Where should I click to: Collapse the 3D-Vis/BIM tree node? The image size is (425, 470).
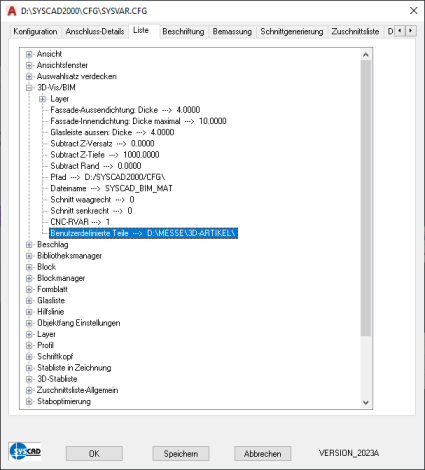point(29,88)
